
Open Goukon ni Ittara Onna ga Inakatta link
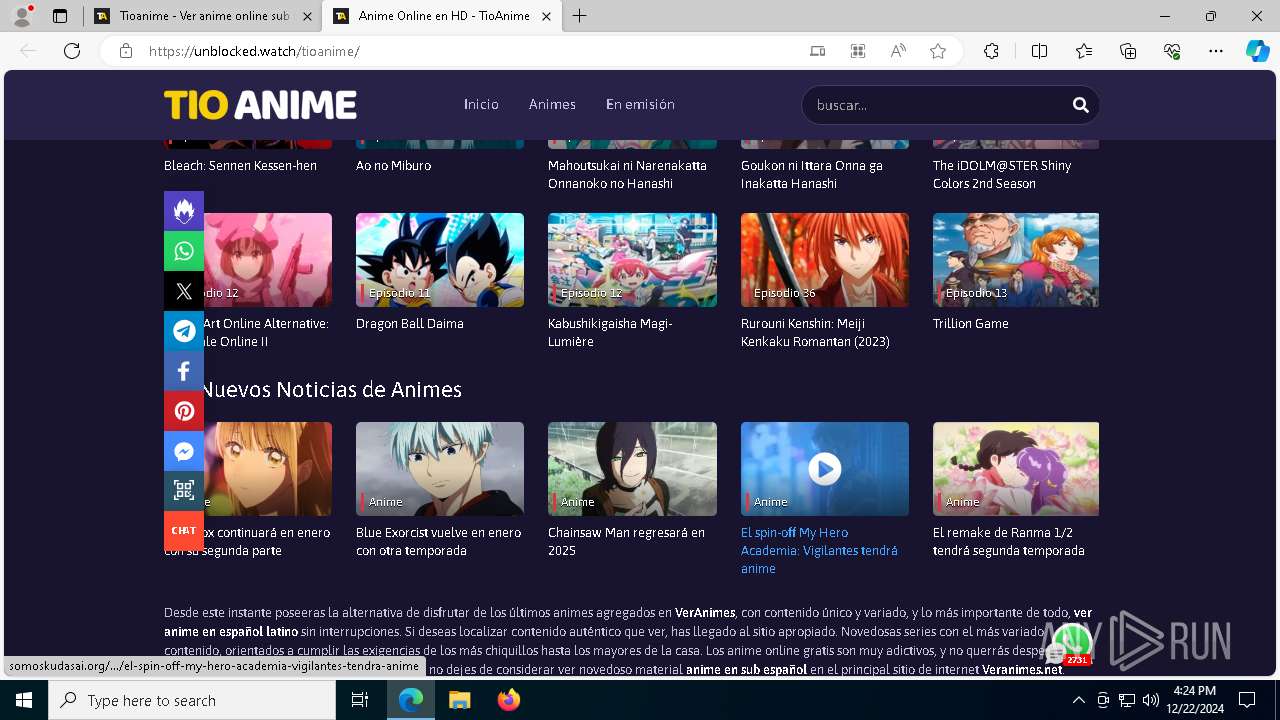[811, 175]
